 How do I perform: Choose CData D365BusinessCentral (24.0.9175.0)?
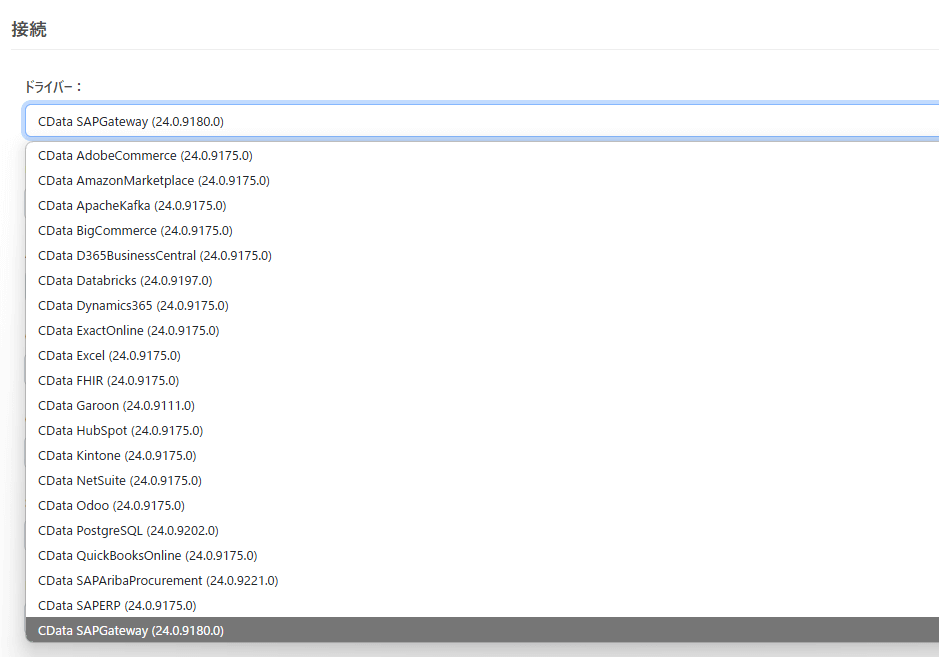pos(482,256)
